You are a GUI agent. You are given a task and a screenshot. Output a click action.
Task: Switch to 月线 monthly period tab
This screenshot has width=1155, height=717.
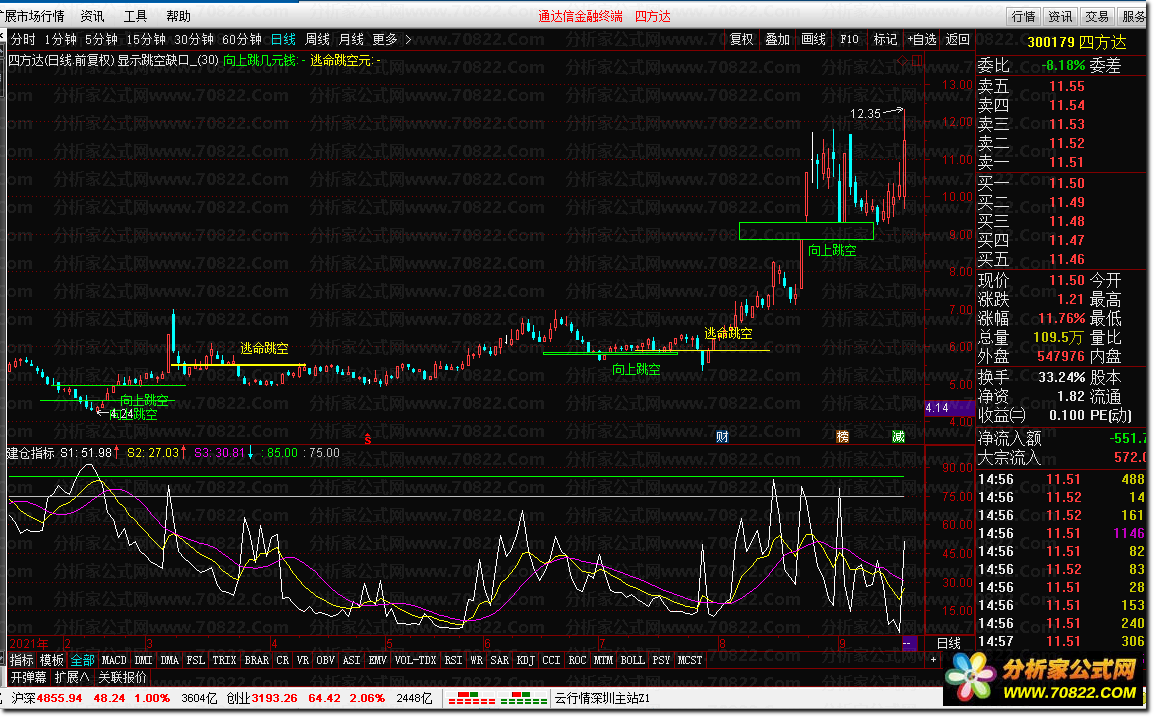(x=351, y=40)
